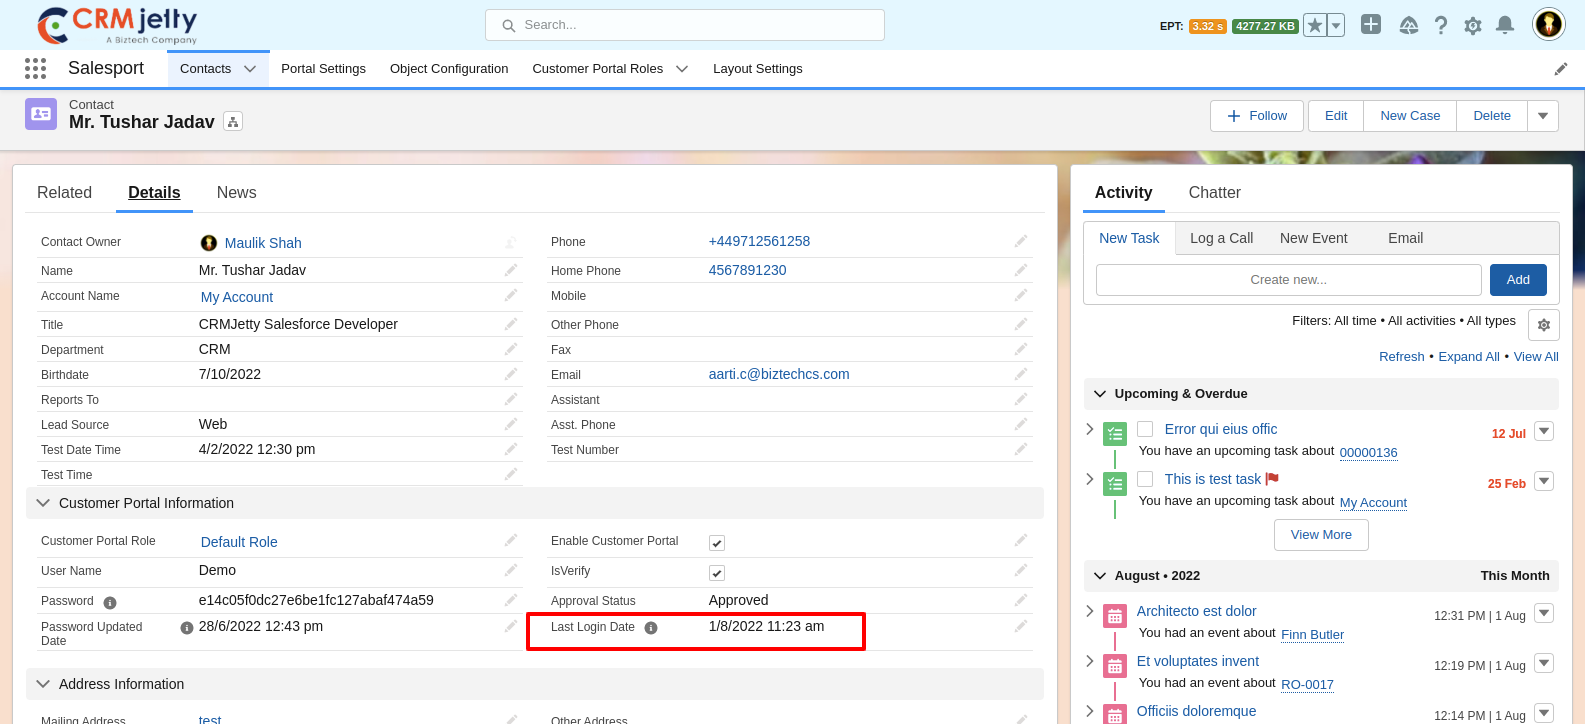Click the edit pencil next to Title field
Image resolution: width=1585 pixels, height=724 pixels.
click(511, 324)
